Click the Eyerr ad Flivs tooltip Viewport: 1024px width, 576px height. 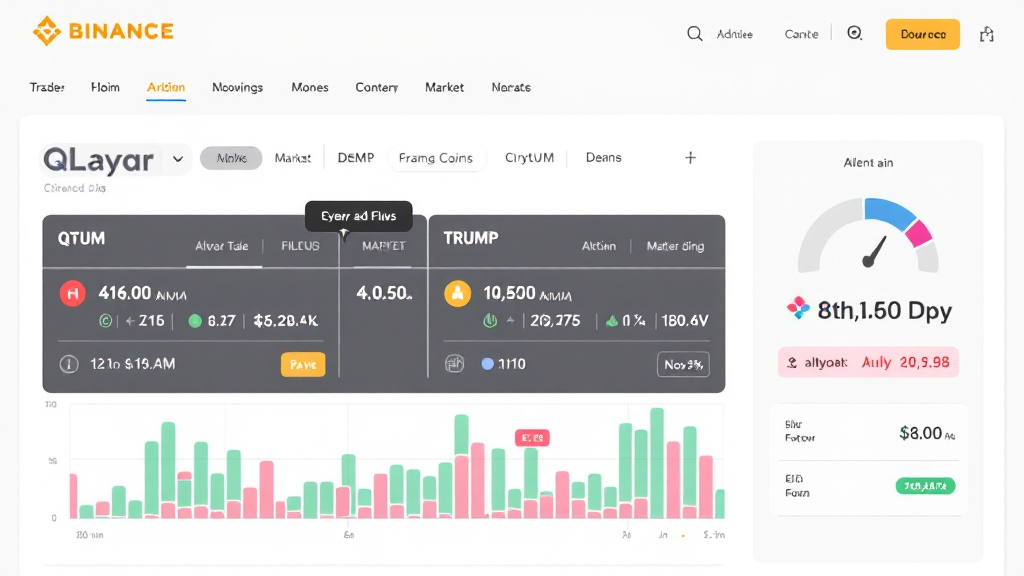pos(359,216)
